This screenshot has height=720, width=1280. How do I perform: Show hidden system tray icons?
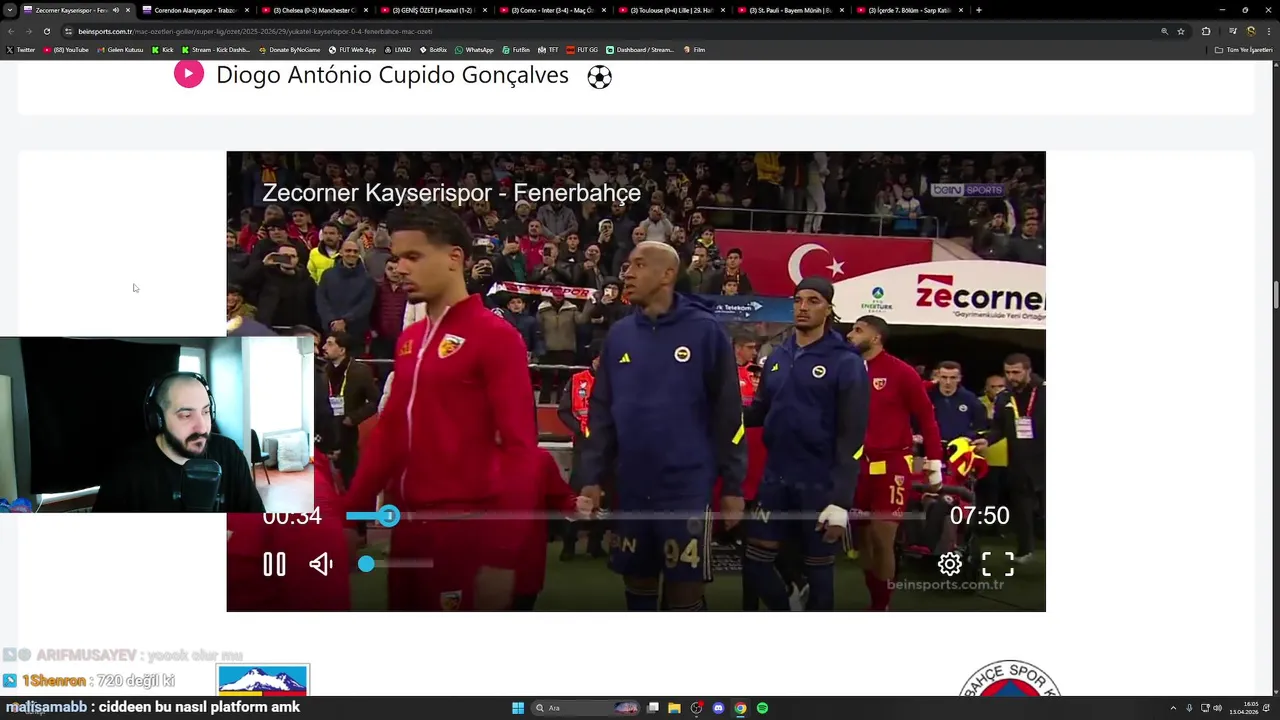[x=1174, y=708]
